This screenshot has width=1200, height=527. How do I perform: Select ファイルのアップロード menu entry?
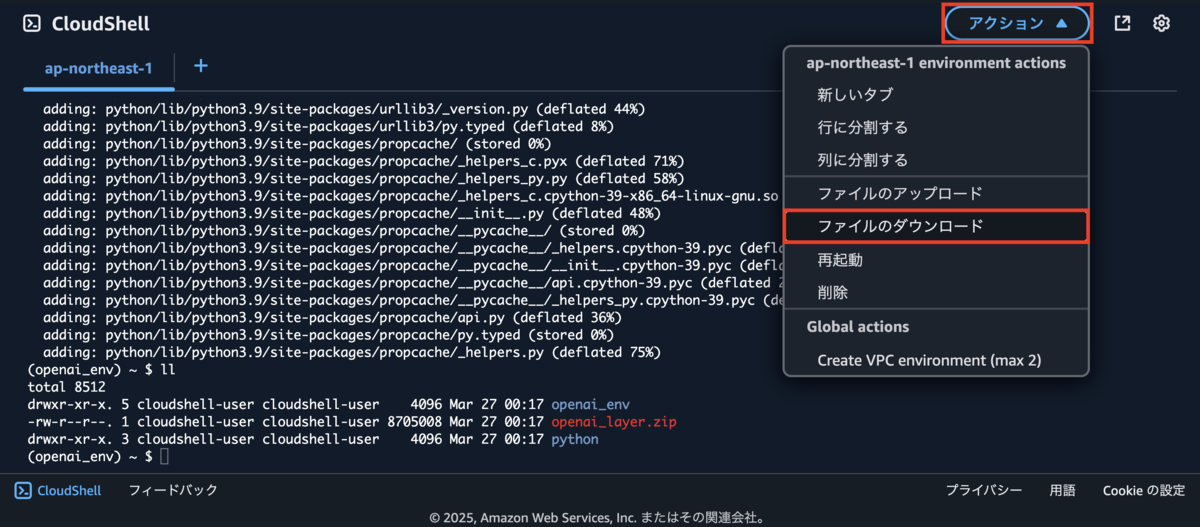pyautogui.click(x=936, y=193)
